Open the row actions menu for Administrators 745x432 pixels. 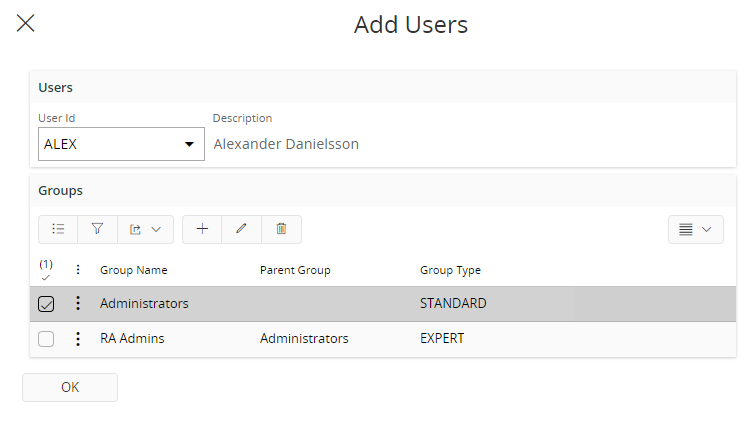(78, 303)
